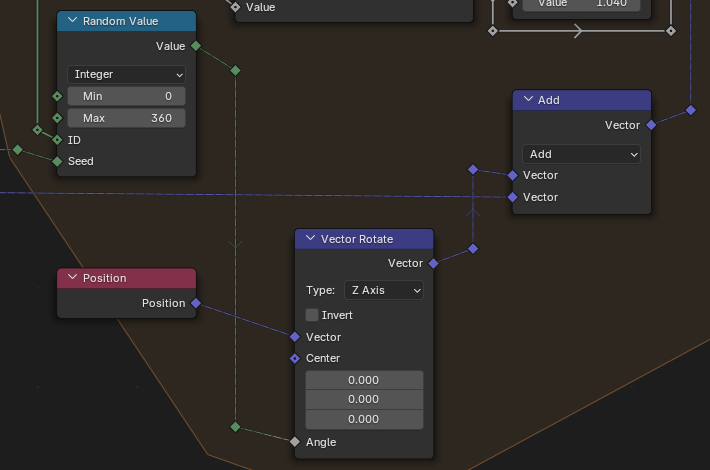The height and width of the screenshot is (470, 710).
Task: Click the Random Value output socket
Action: click(196, 46)
